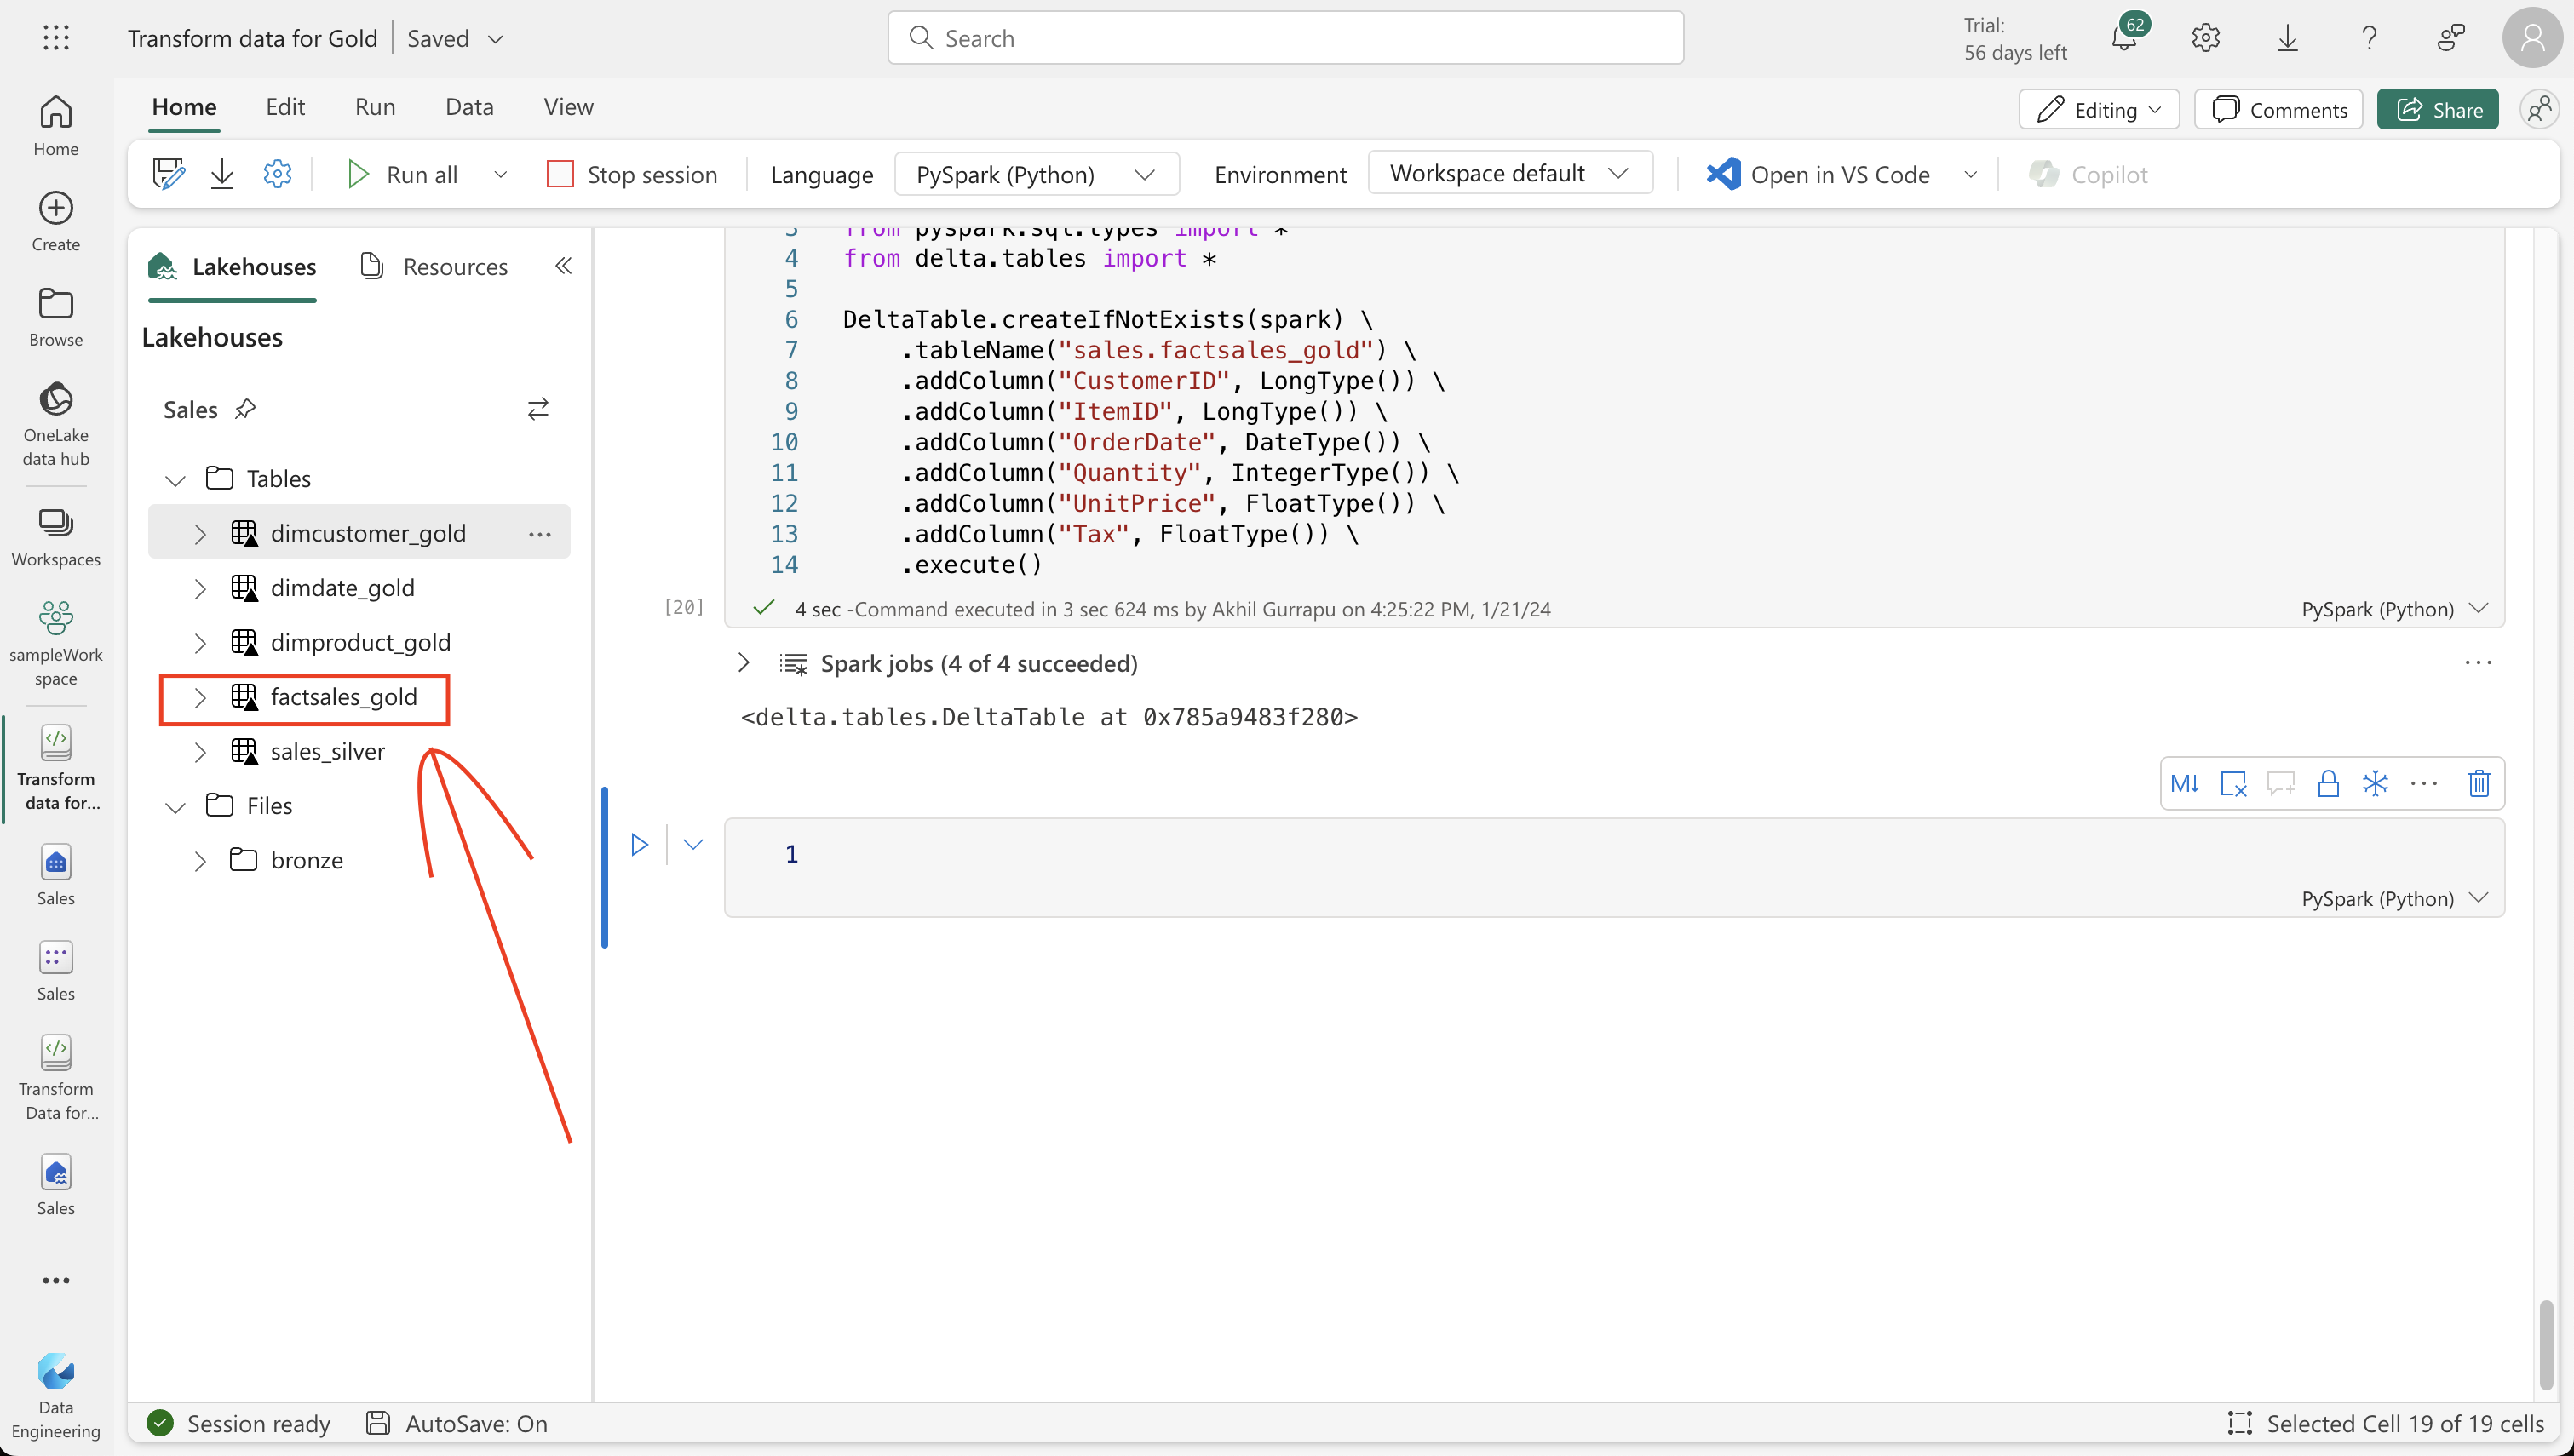
Task: Open more options for dimcustomer_gold
Action: point(540,534)
